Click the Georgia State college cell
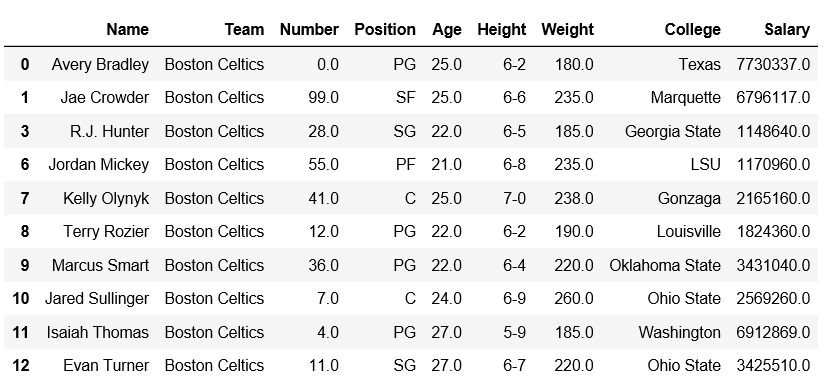Image resolution: width=835 pixels, height=390 pixels. 673,132
